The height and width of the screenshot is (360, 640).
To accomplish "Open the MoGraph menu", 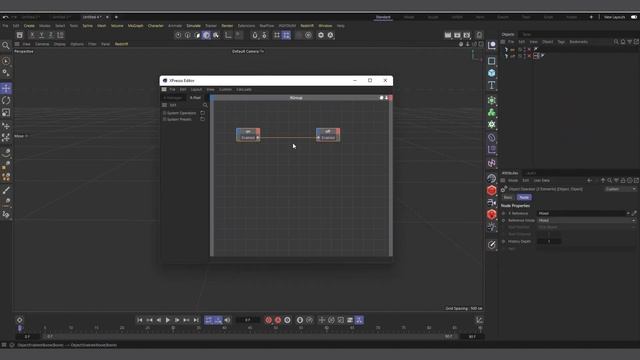I will [x=136, y=26].
